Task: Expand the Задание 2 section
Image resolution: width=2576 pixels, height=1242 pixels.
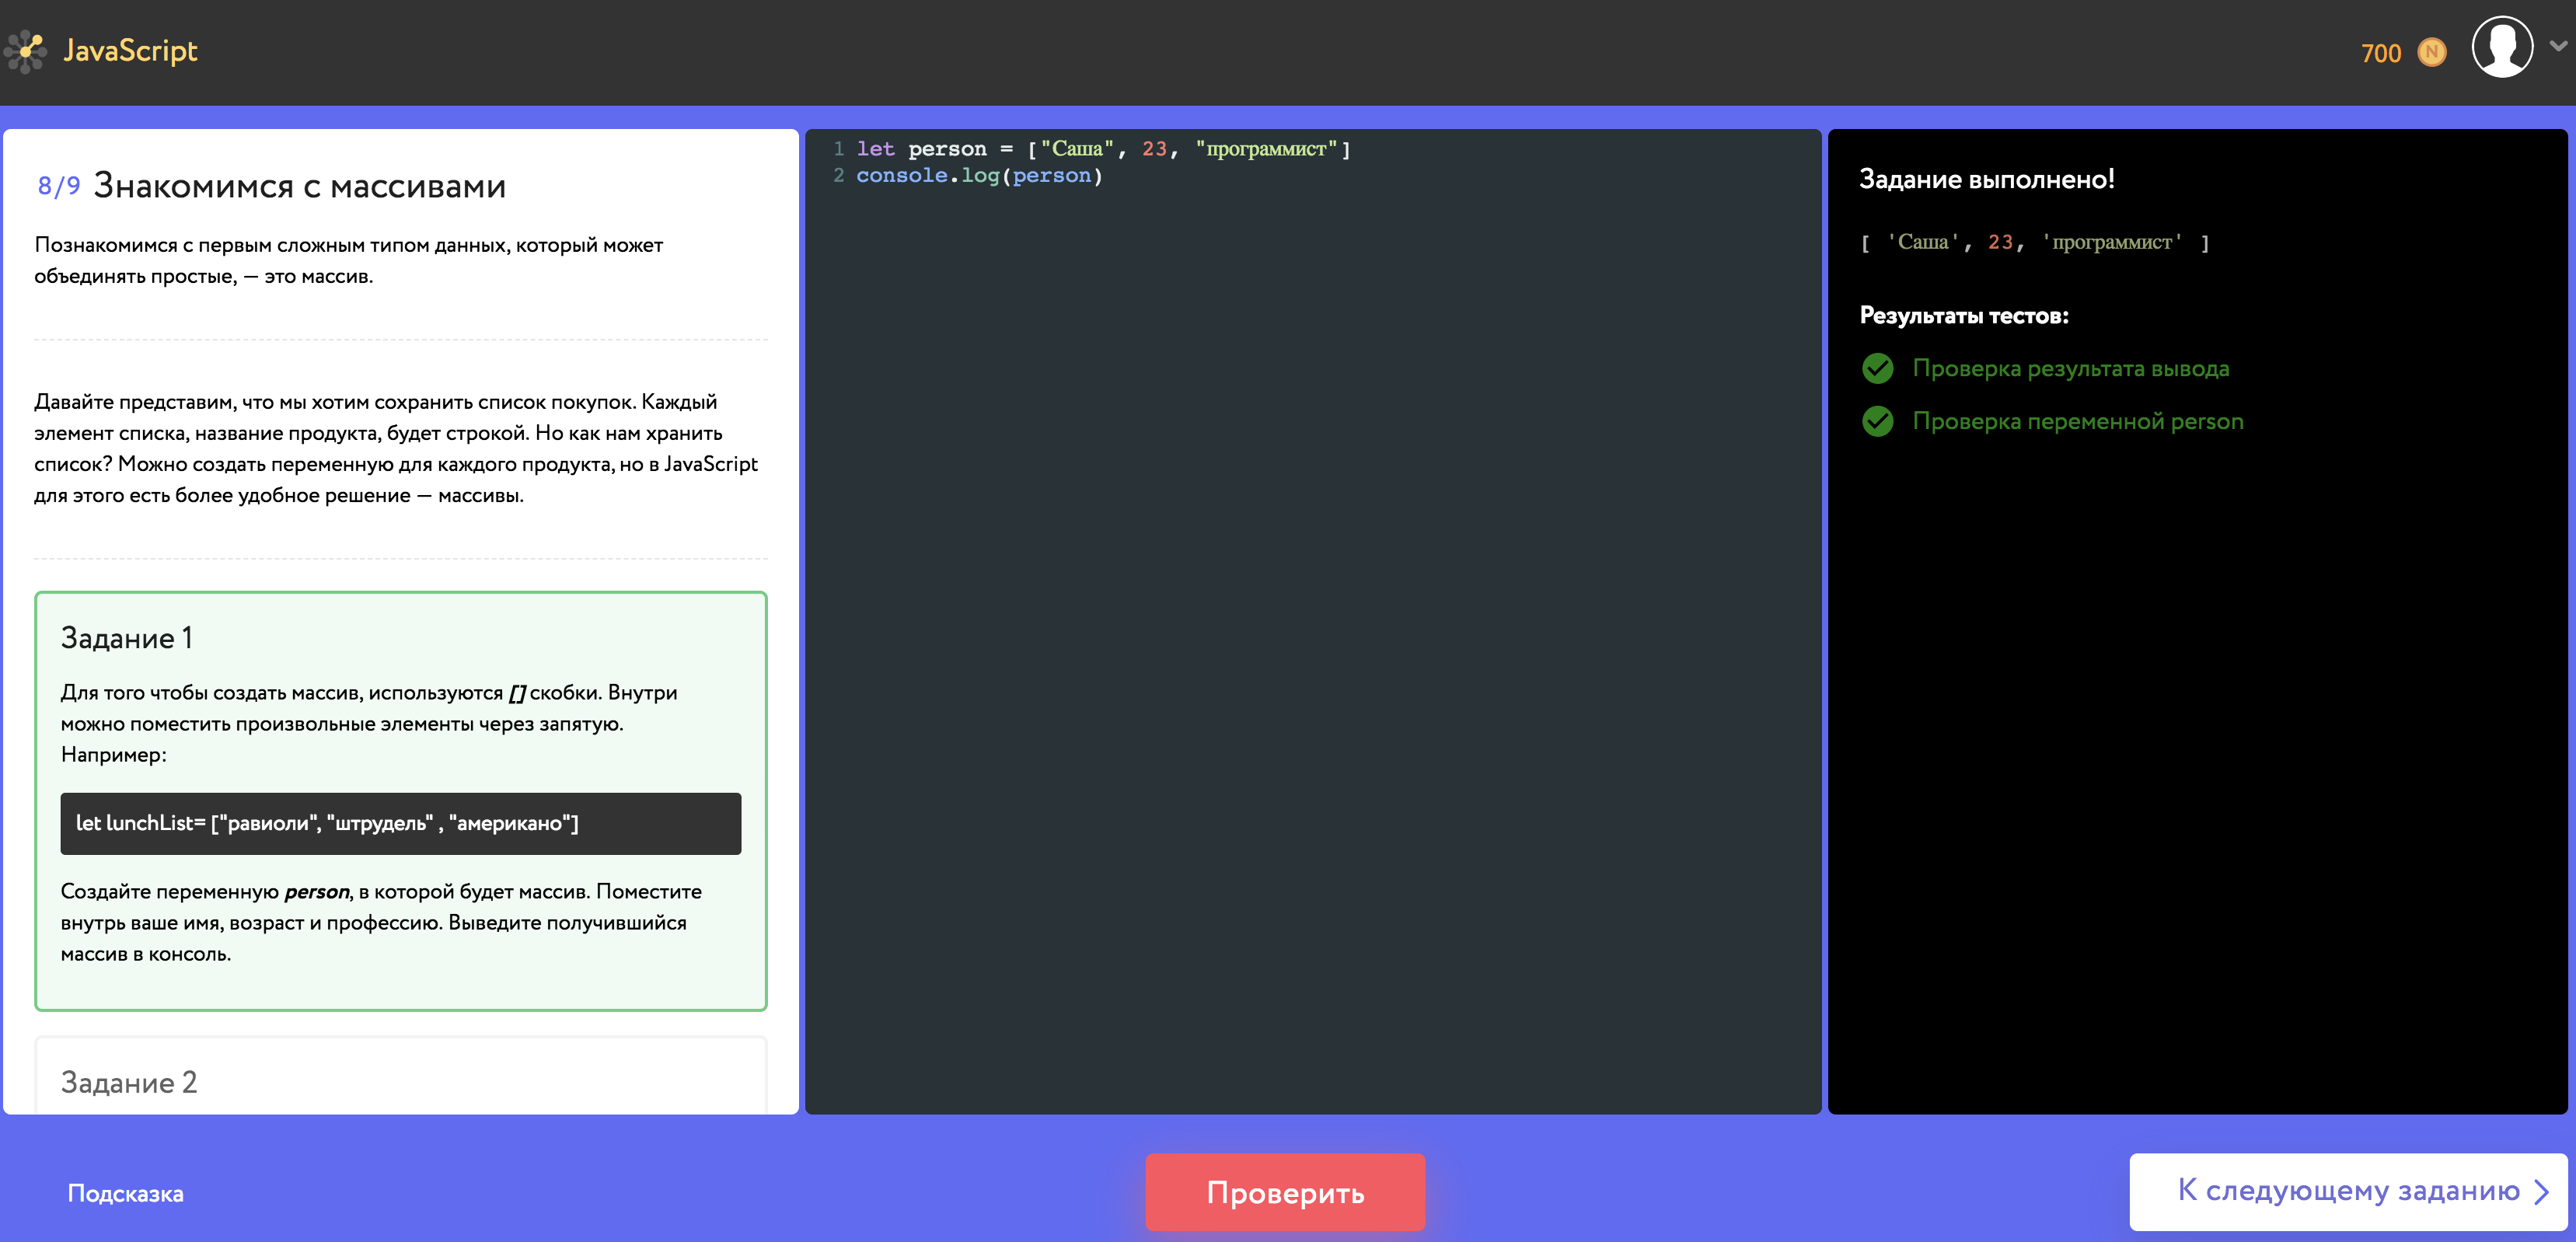Action: [x=129, y=1082]
